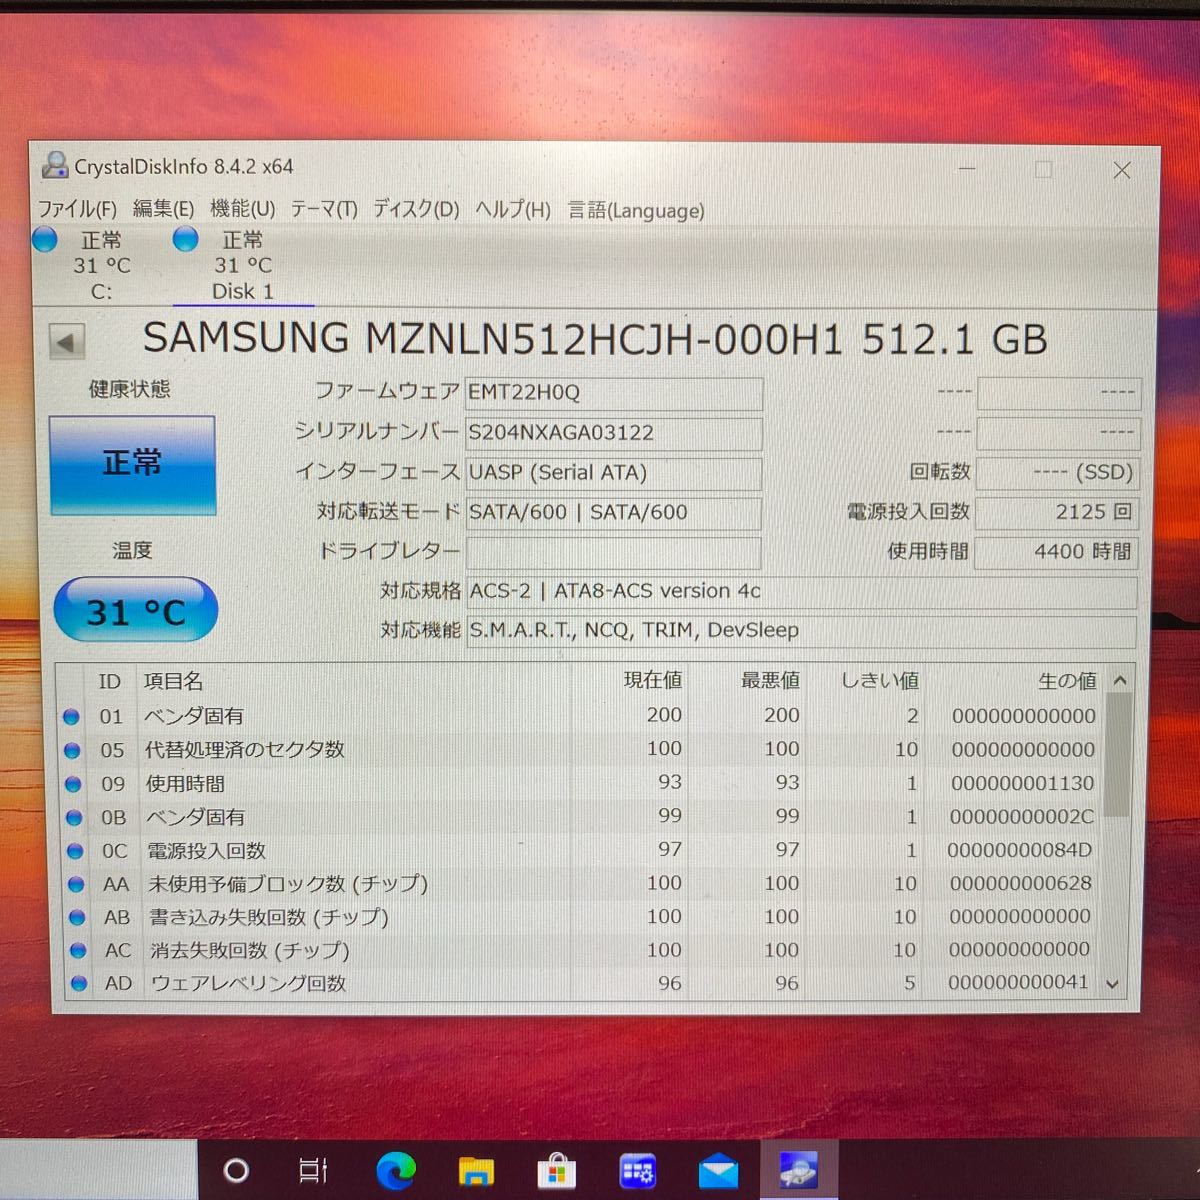1200x1200 pixels.
Task: Click the 正常 health status button
Action: [x=132, y=464]
